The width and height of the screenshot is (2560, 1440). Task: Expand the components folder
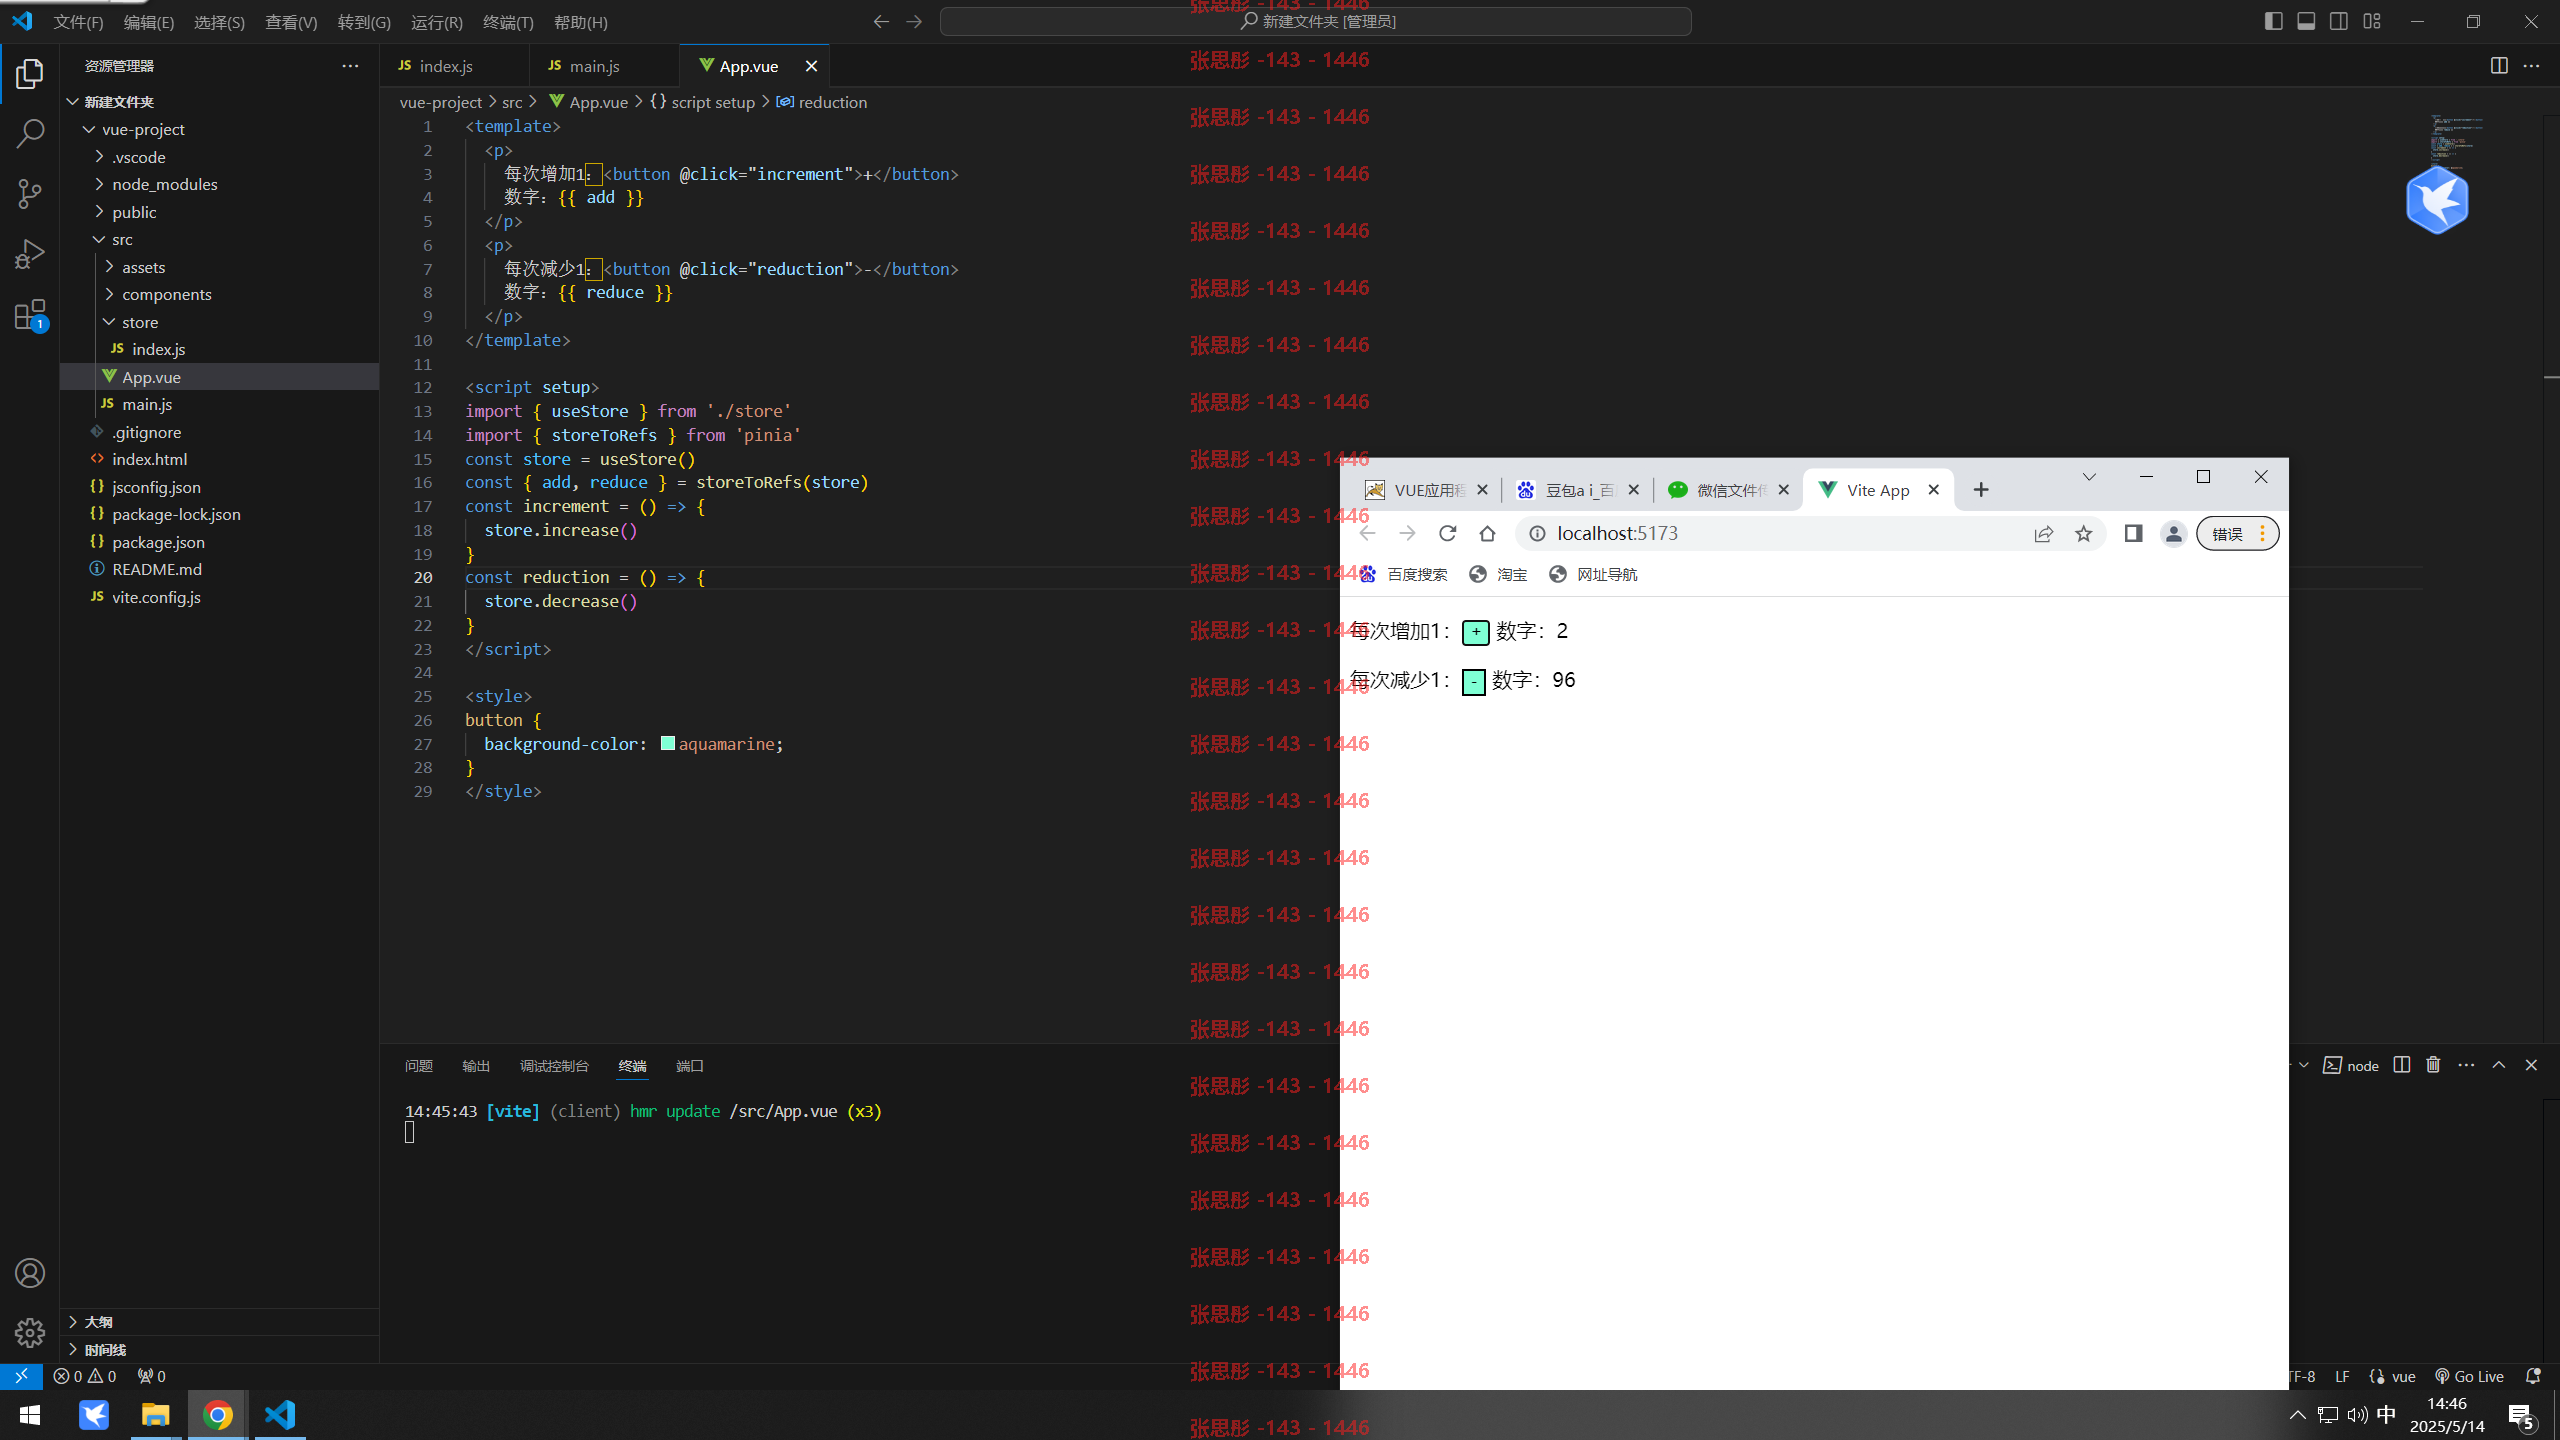point(220,294)
